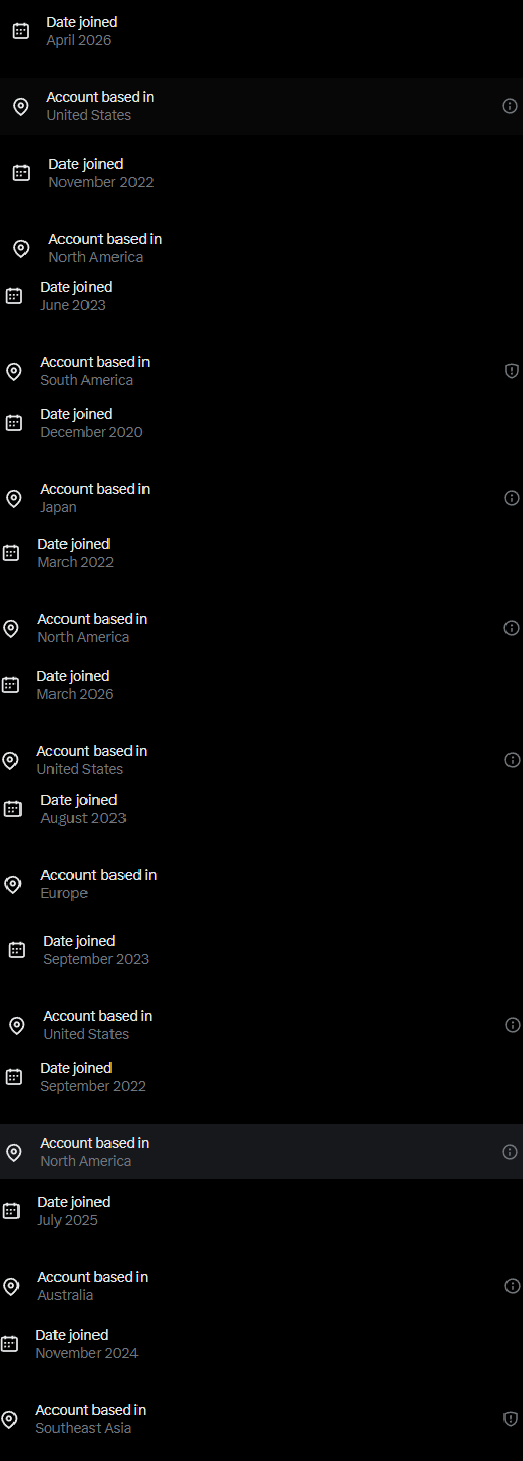Click the Date joined August 2023 text
The height and width of the screenshot is (1461, 523).
point(83,809)
